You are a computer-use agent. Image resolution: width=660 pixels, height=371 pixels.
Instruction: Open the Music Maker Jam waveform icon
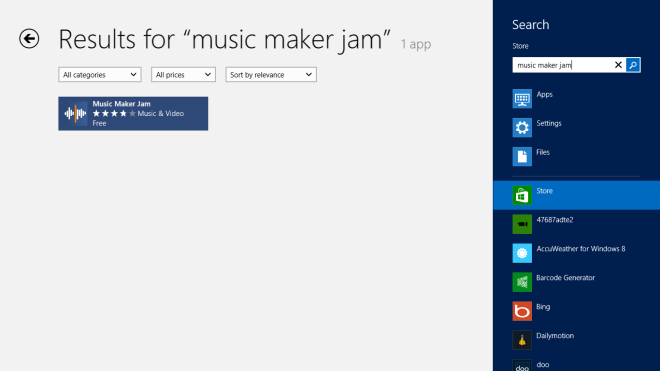click(75, 113)
